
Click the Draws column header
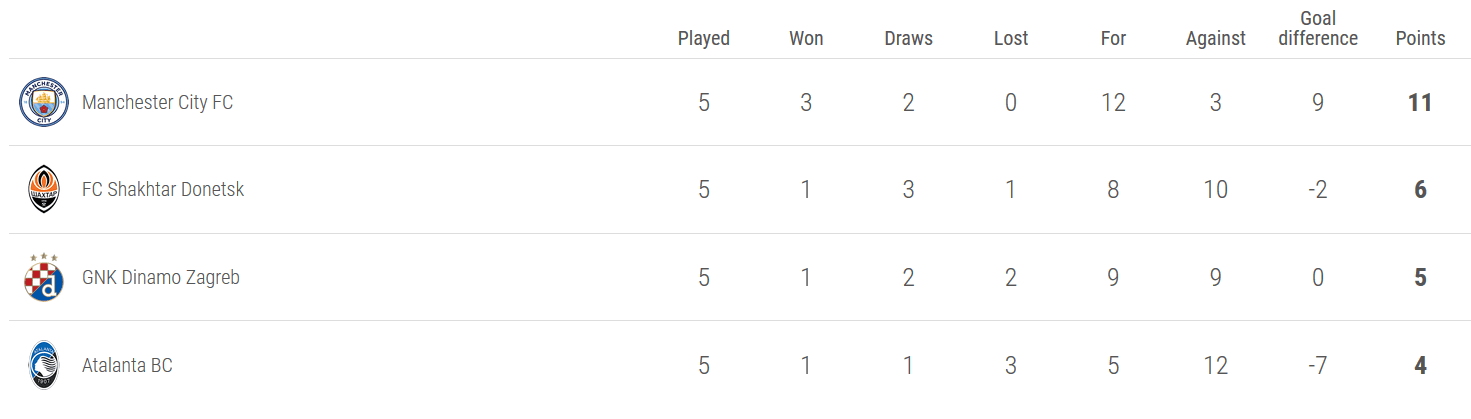coord(908,39)
